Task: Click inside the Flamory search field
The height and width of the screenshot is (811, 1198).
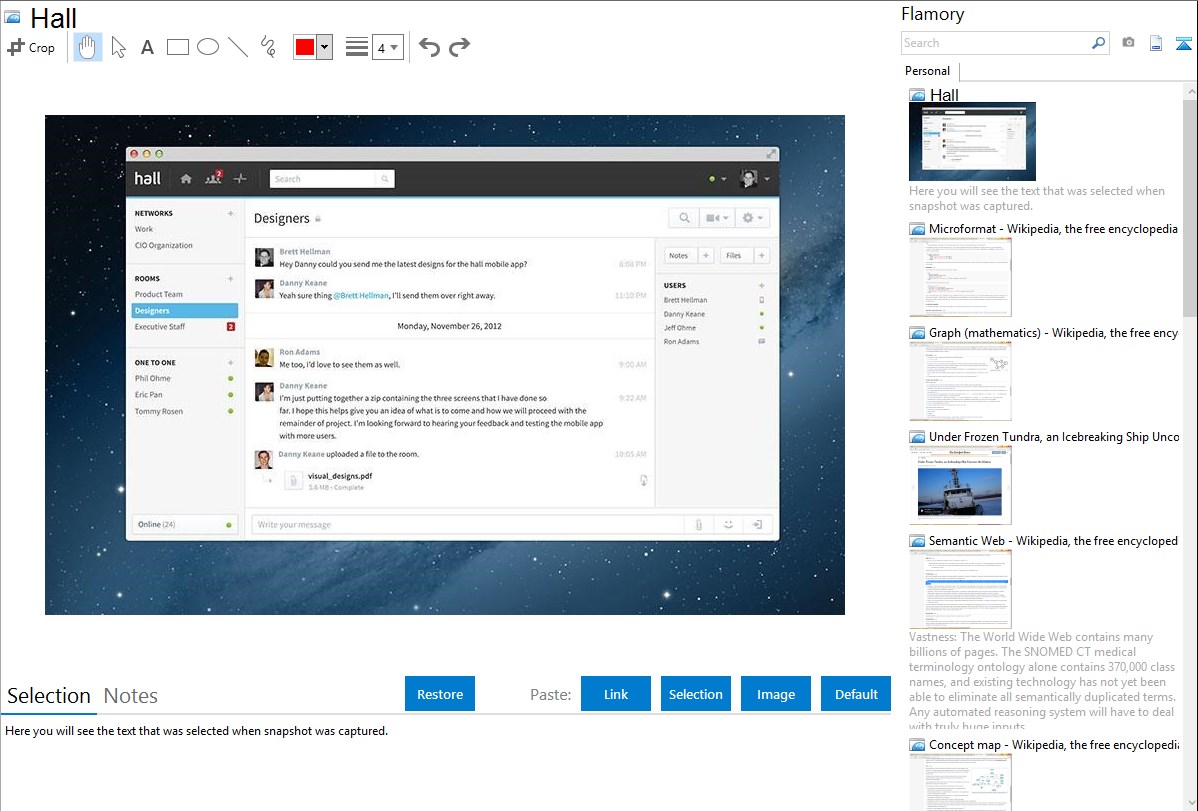Action: point(995,43)
